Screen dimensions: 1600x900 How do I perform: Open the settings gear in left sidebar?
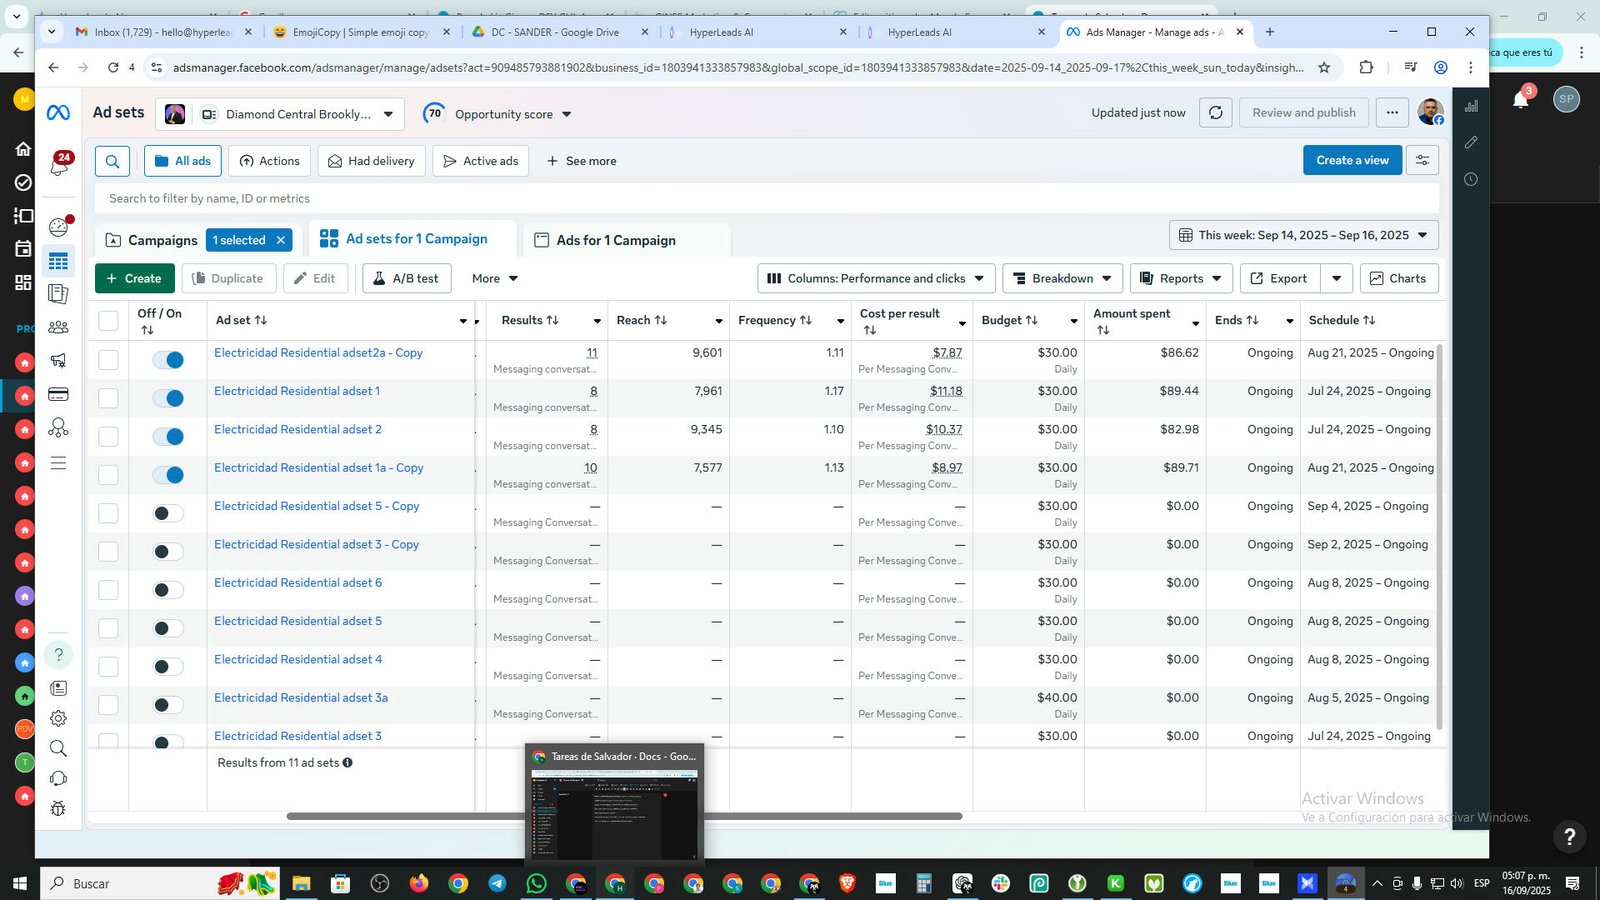coord(58,718)
